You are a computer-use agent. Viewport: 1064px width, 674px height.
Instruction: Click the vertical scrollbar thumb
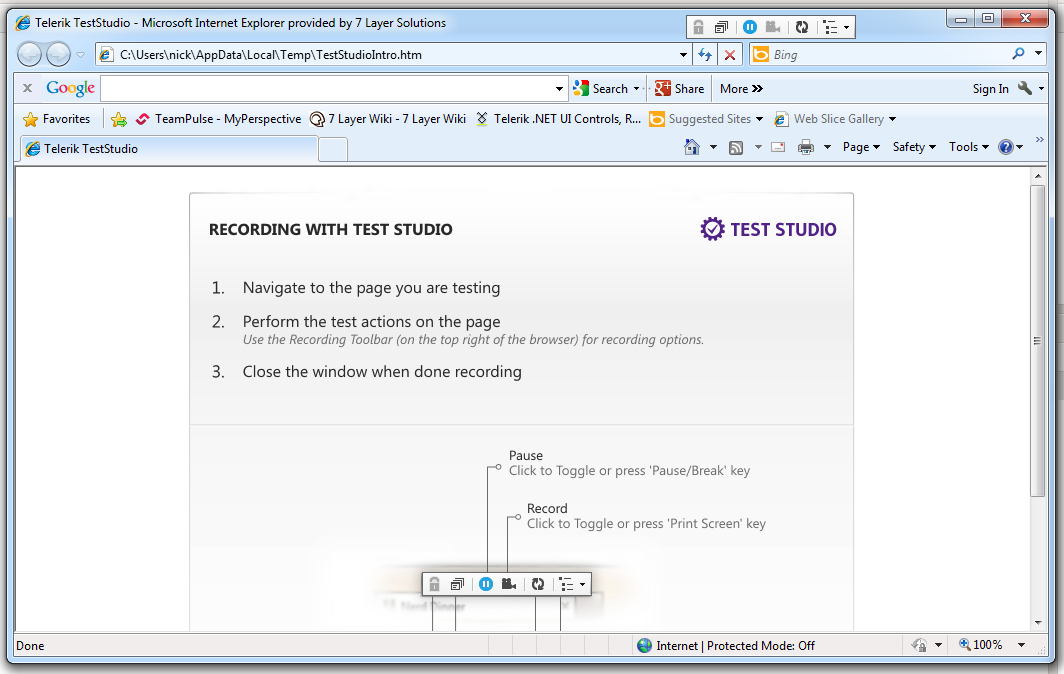1038,340
